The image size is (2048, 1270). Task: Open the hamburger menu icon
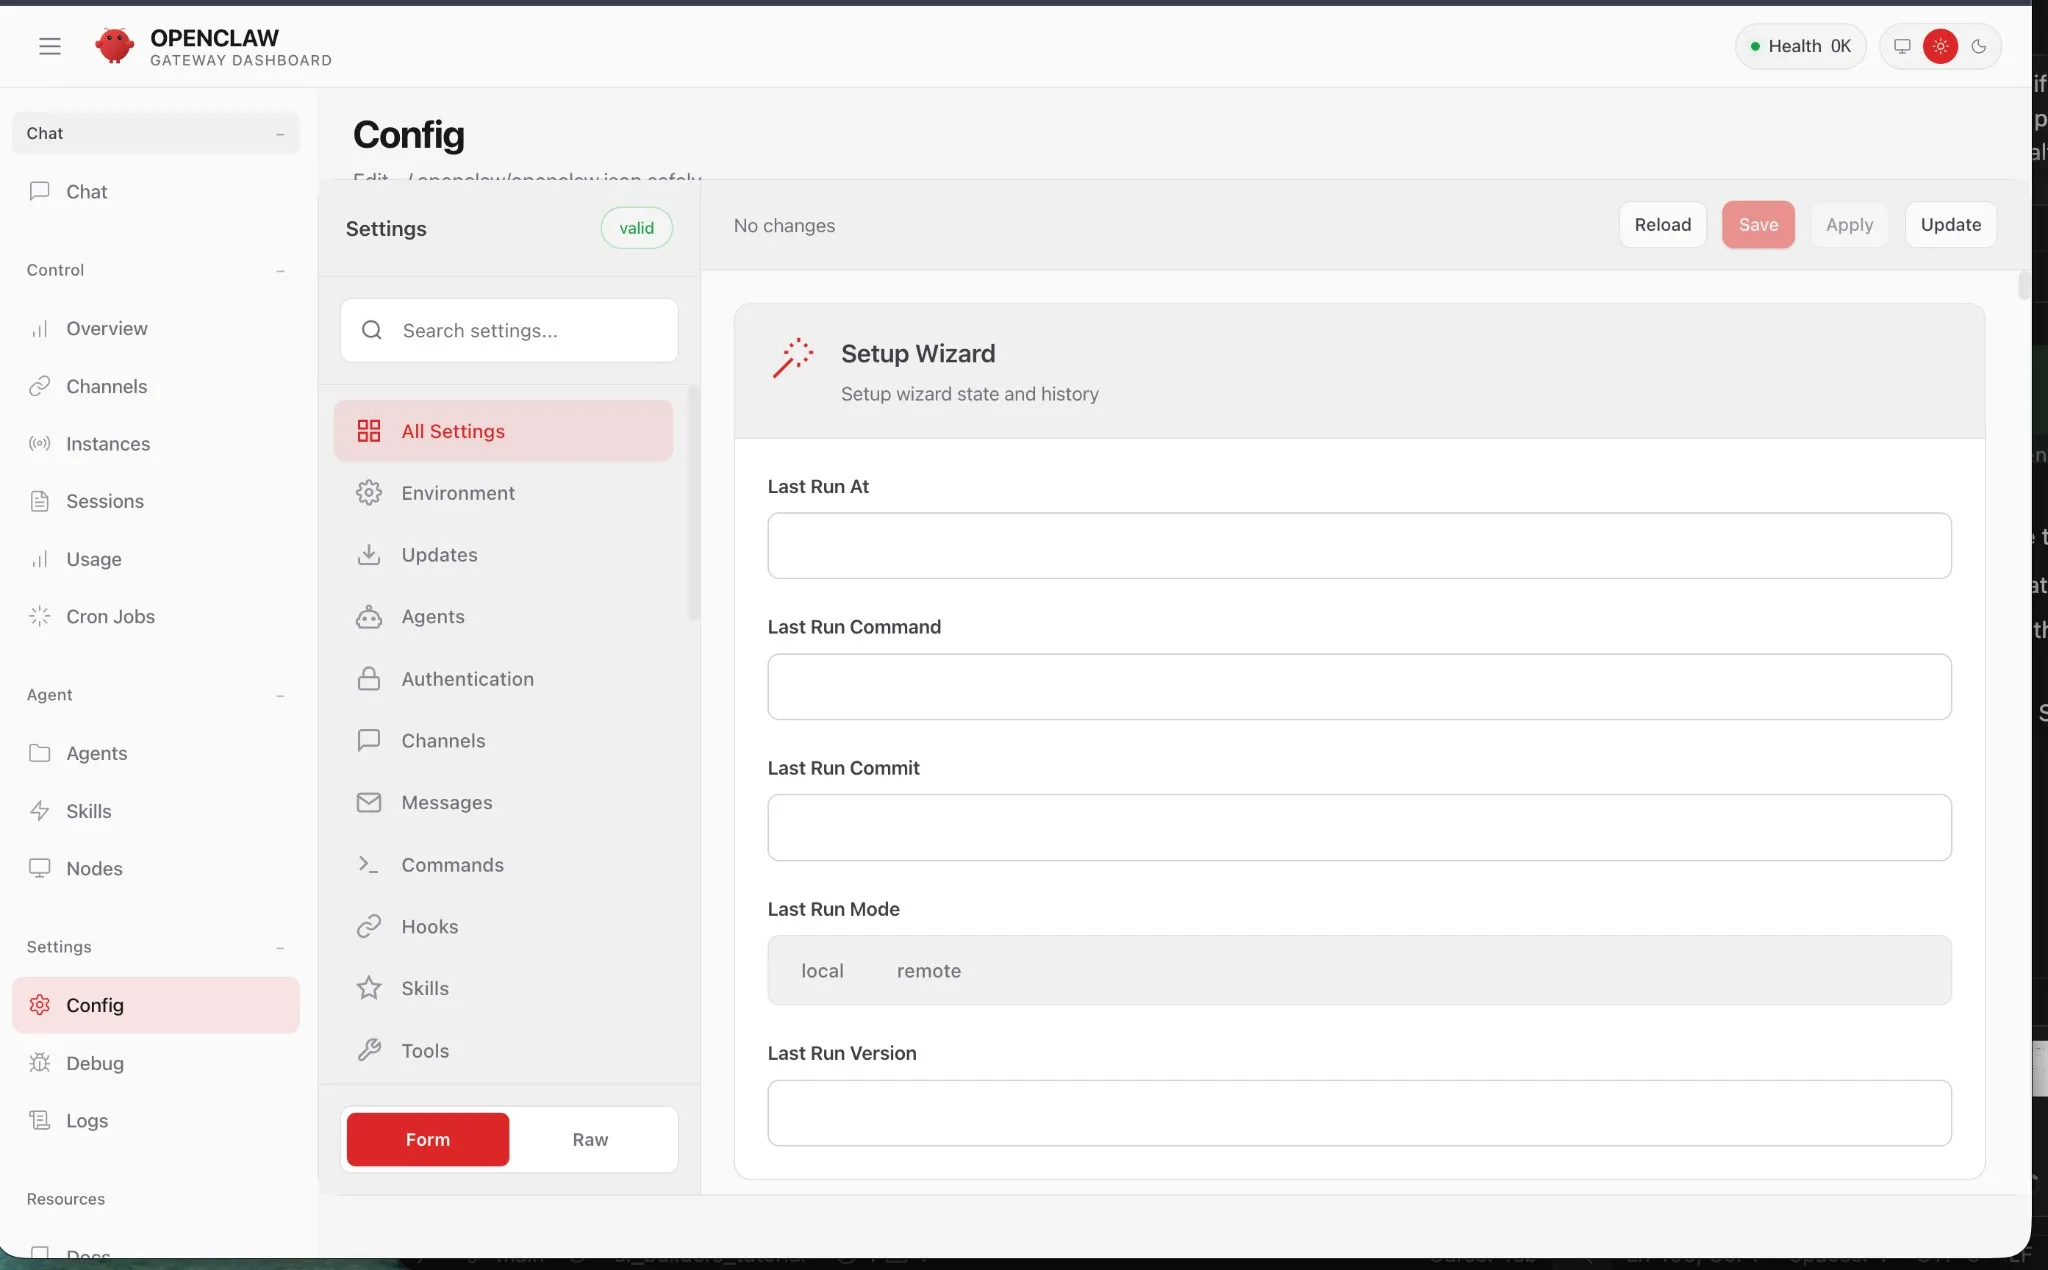[x=50, y=46]
